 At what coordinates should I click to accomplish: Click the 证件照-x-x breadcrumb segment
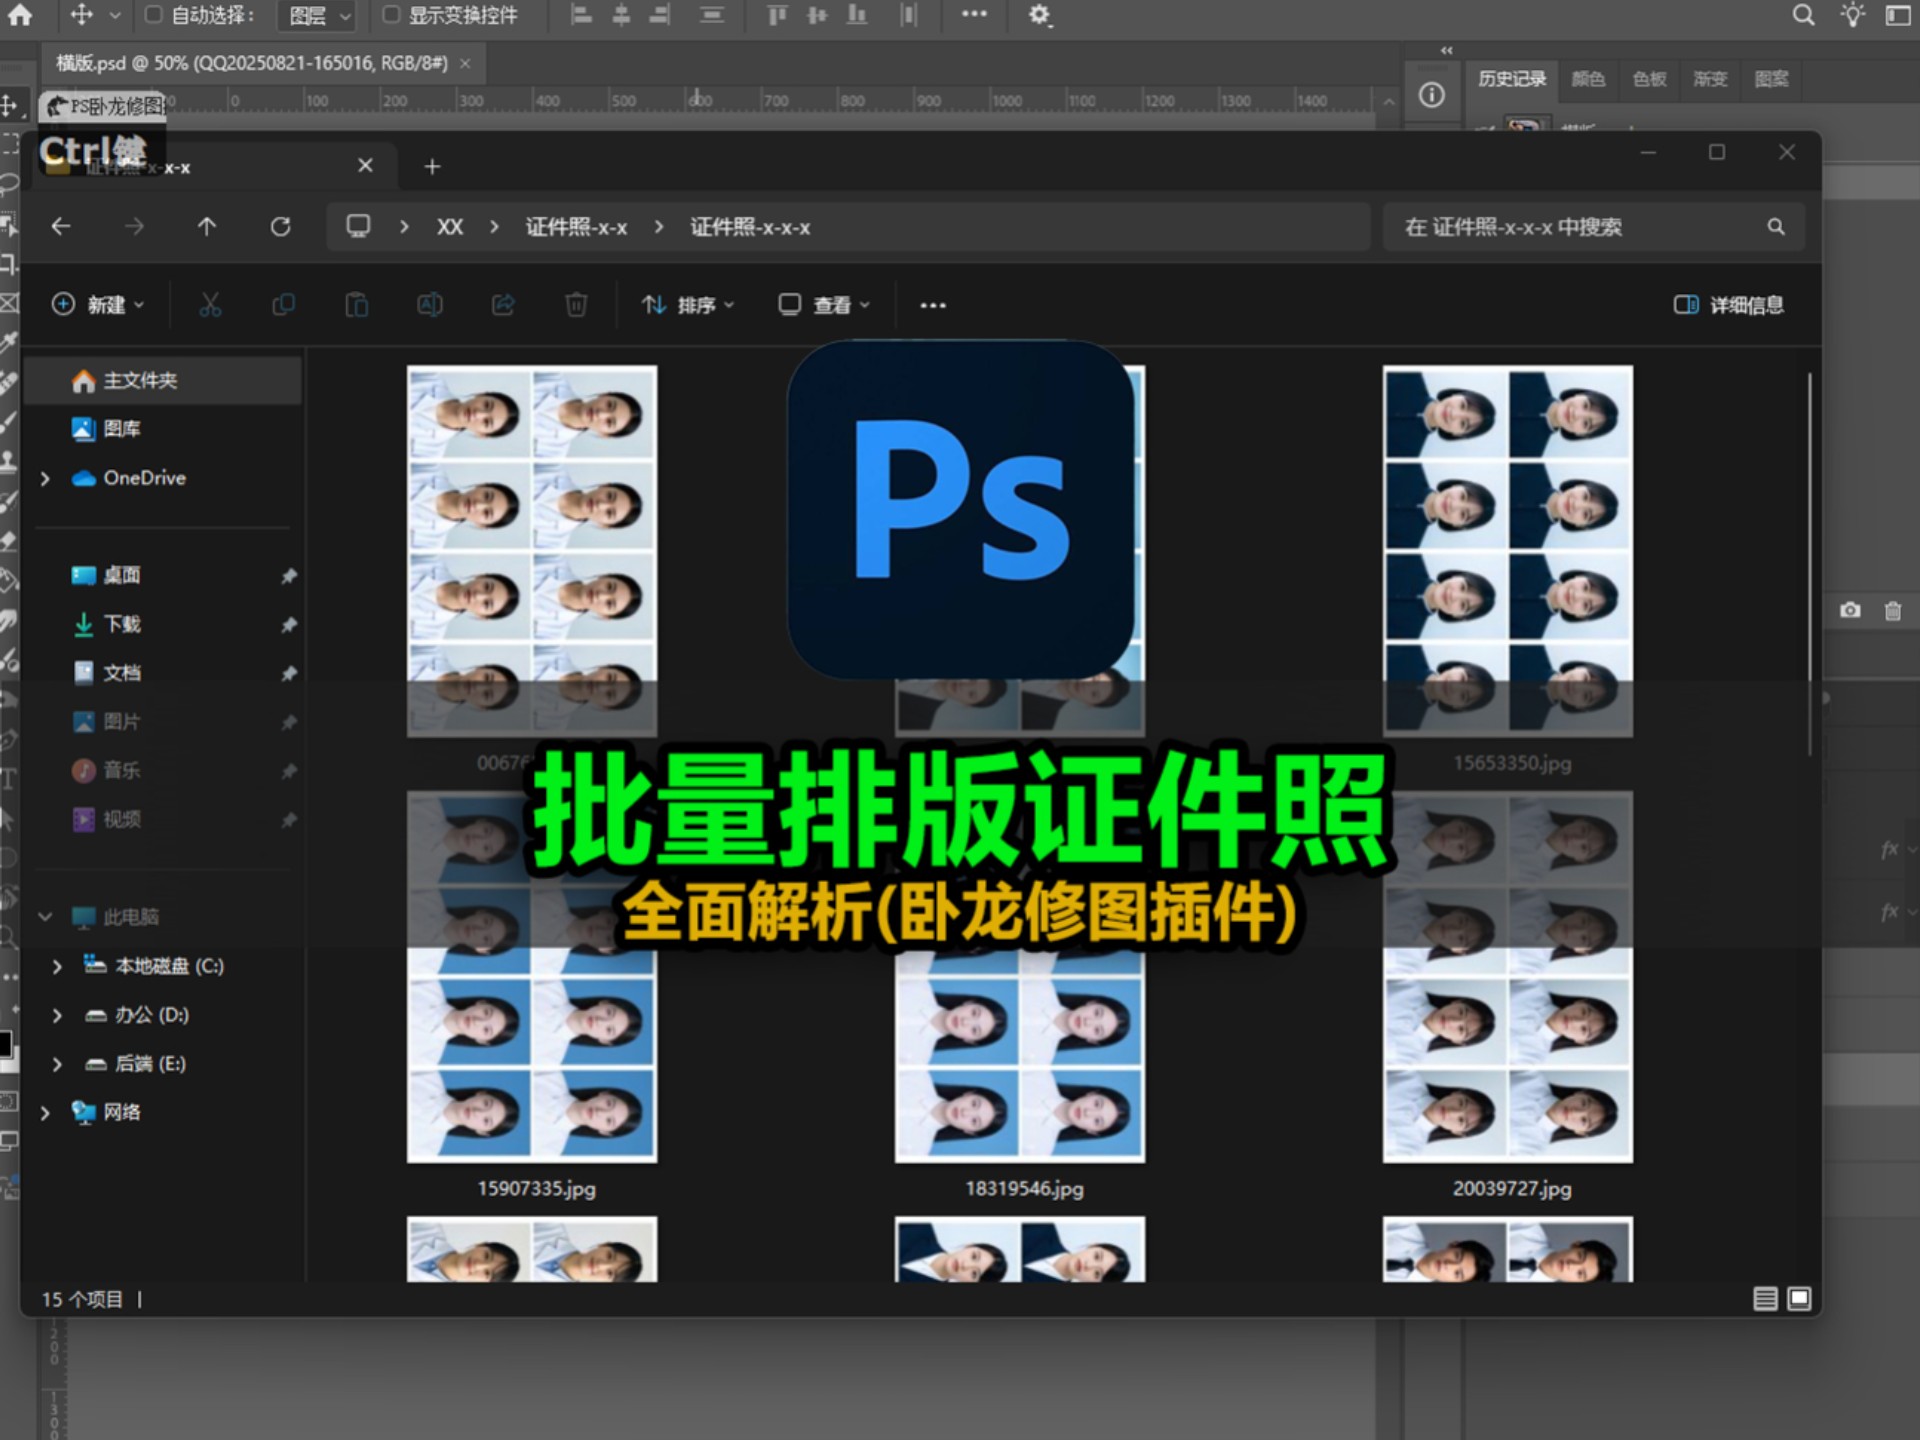coord(577,227)
